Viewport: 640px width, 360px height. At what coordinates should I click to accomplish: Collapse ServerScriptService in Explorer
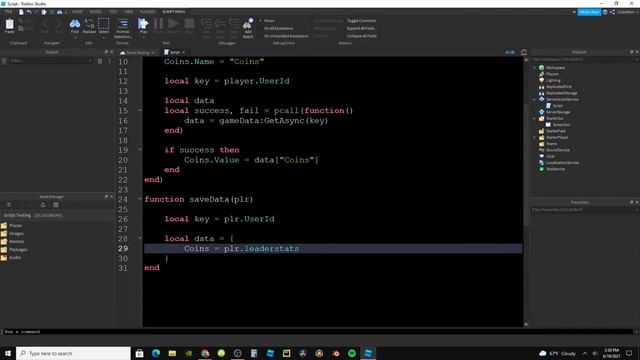point(535,99)
